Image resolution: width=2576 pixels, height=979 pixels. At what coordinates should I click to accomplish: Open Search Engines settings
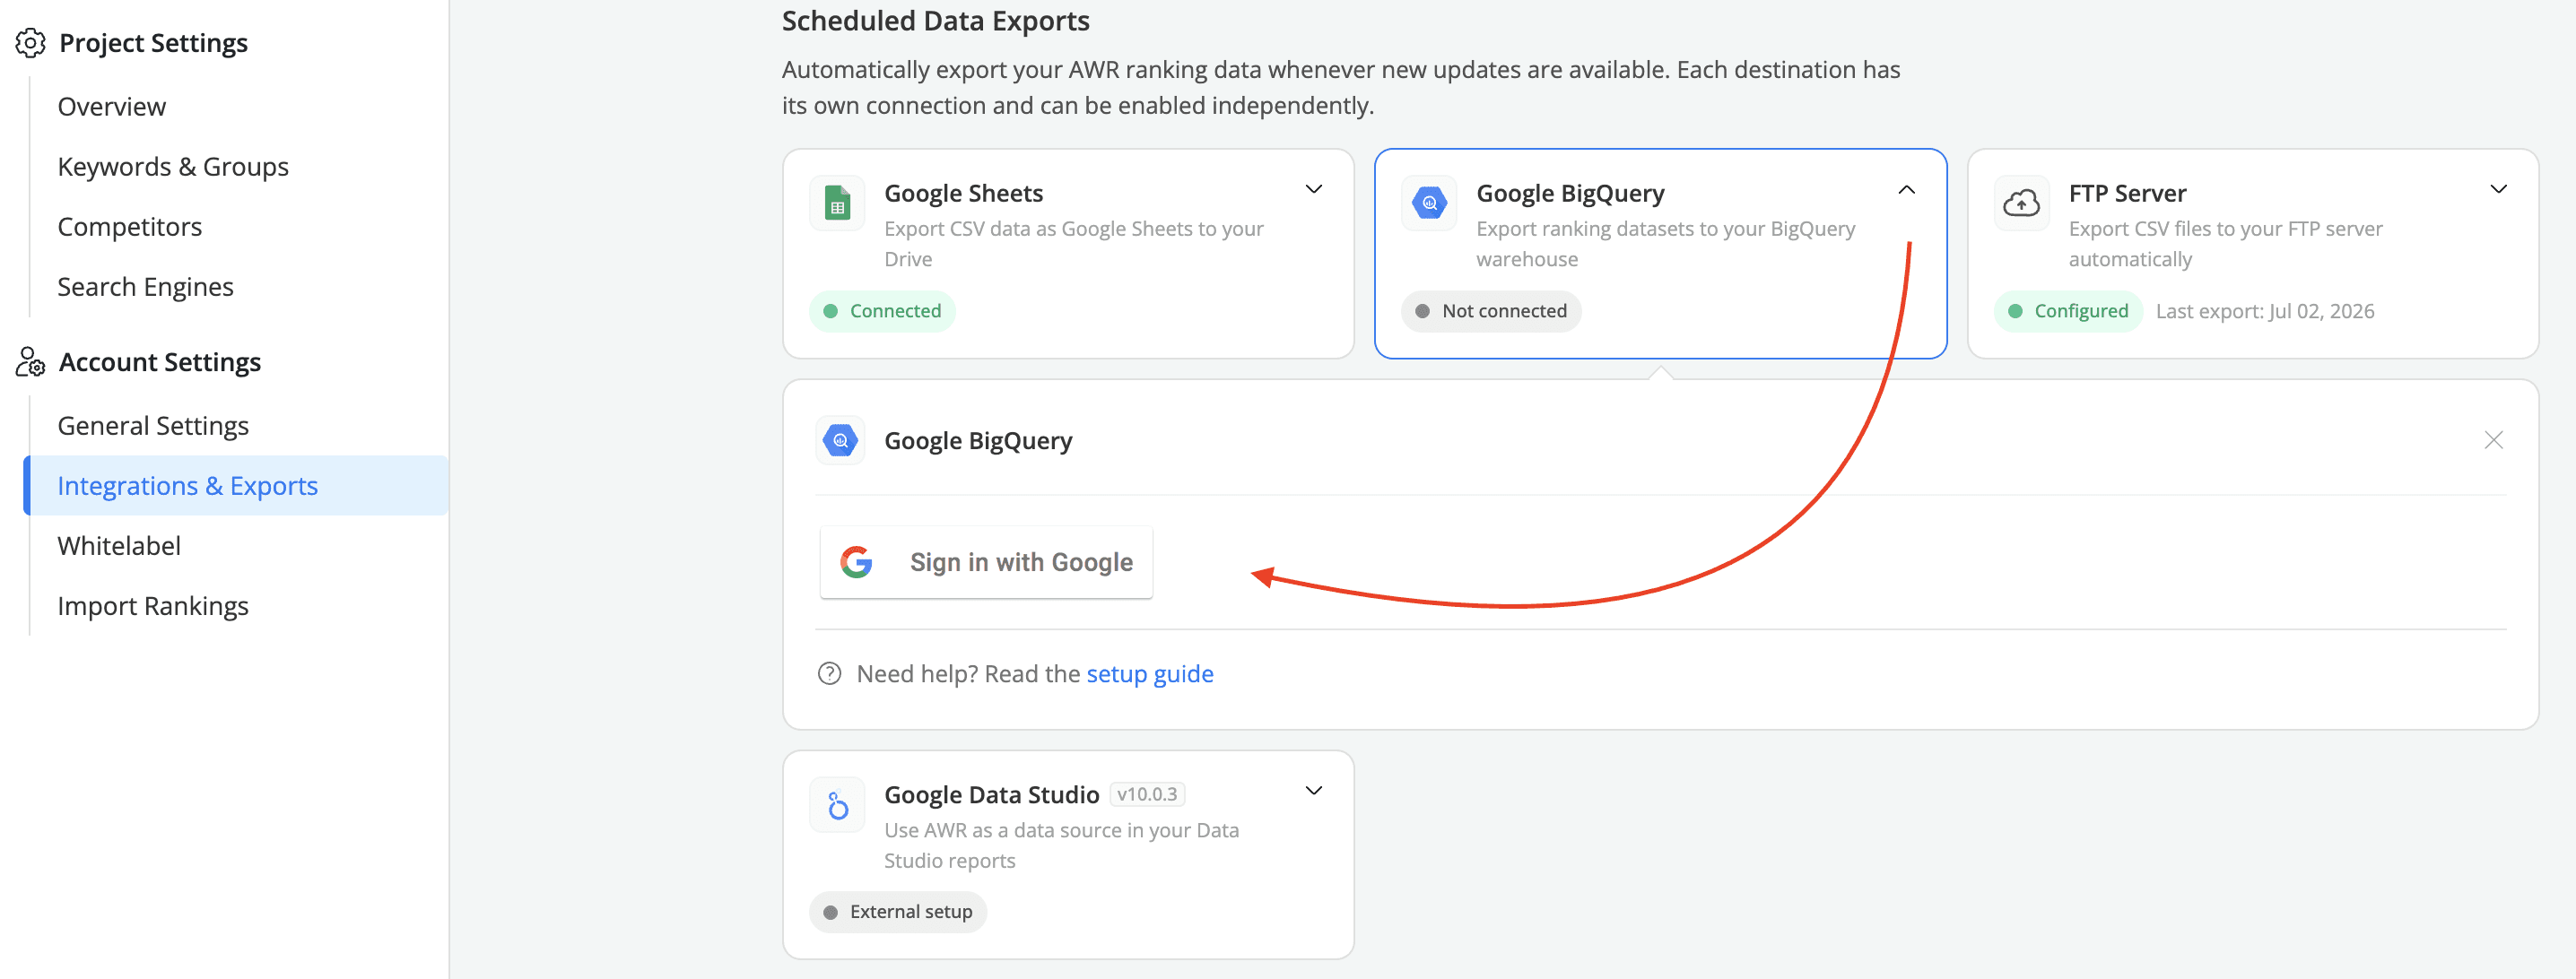pos(146,287)
